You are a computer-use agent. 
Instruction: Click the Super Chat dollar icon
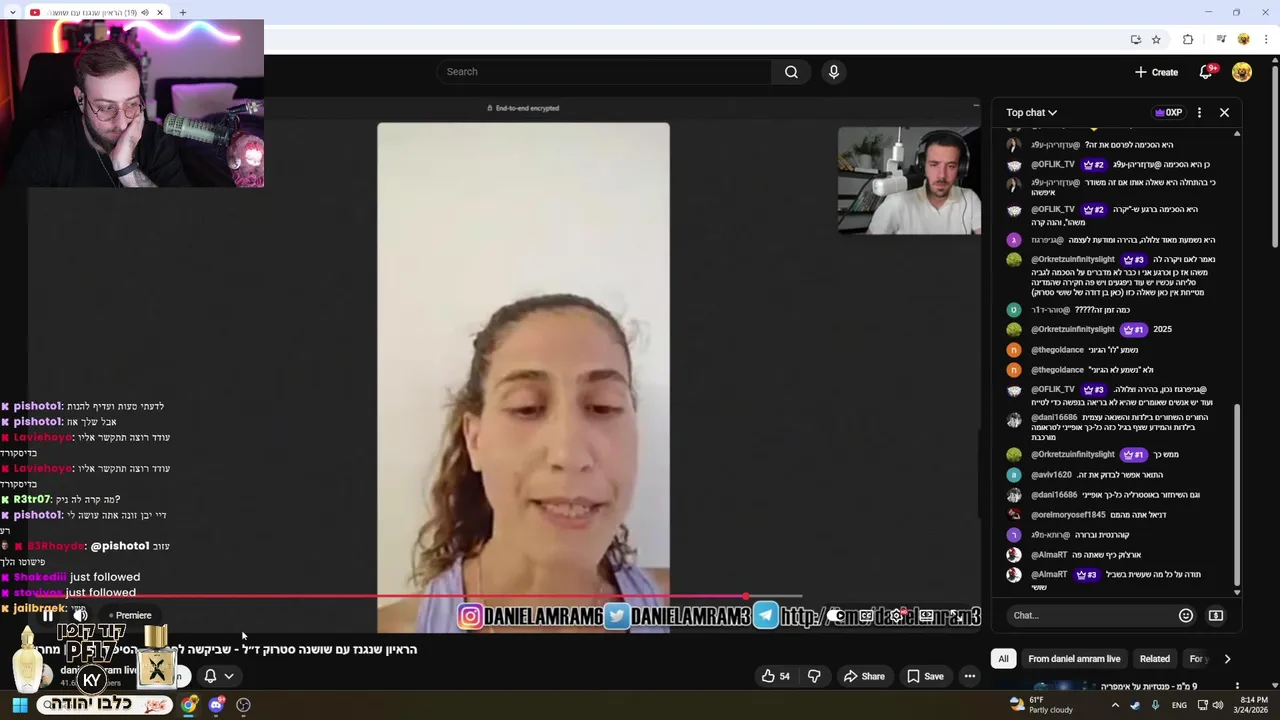[1216, 616]
